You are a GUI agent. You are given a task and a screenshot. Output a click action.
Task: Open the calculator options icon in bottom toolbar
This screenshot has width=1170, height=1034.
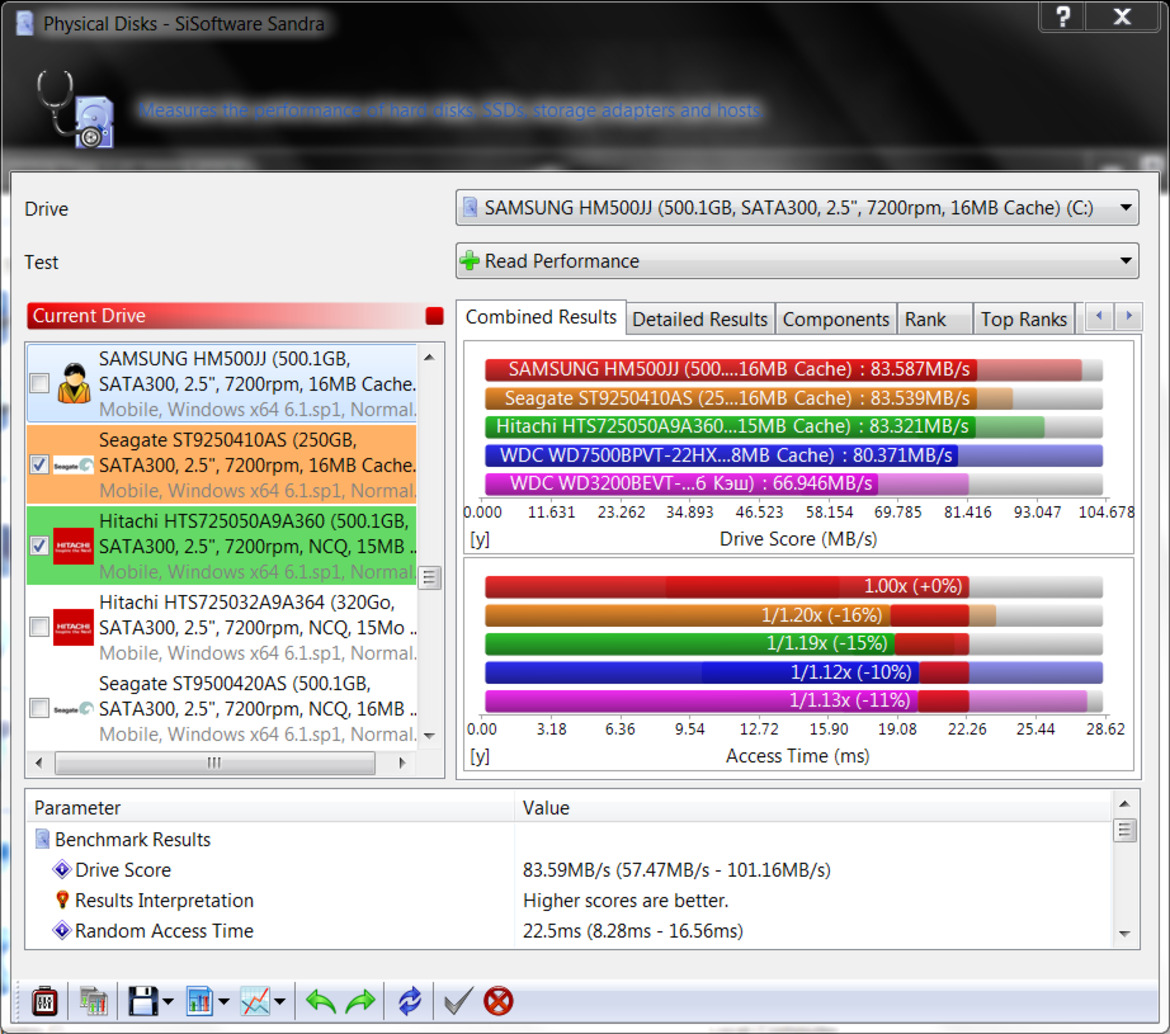[x=45, y=1001]
